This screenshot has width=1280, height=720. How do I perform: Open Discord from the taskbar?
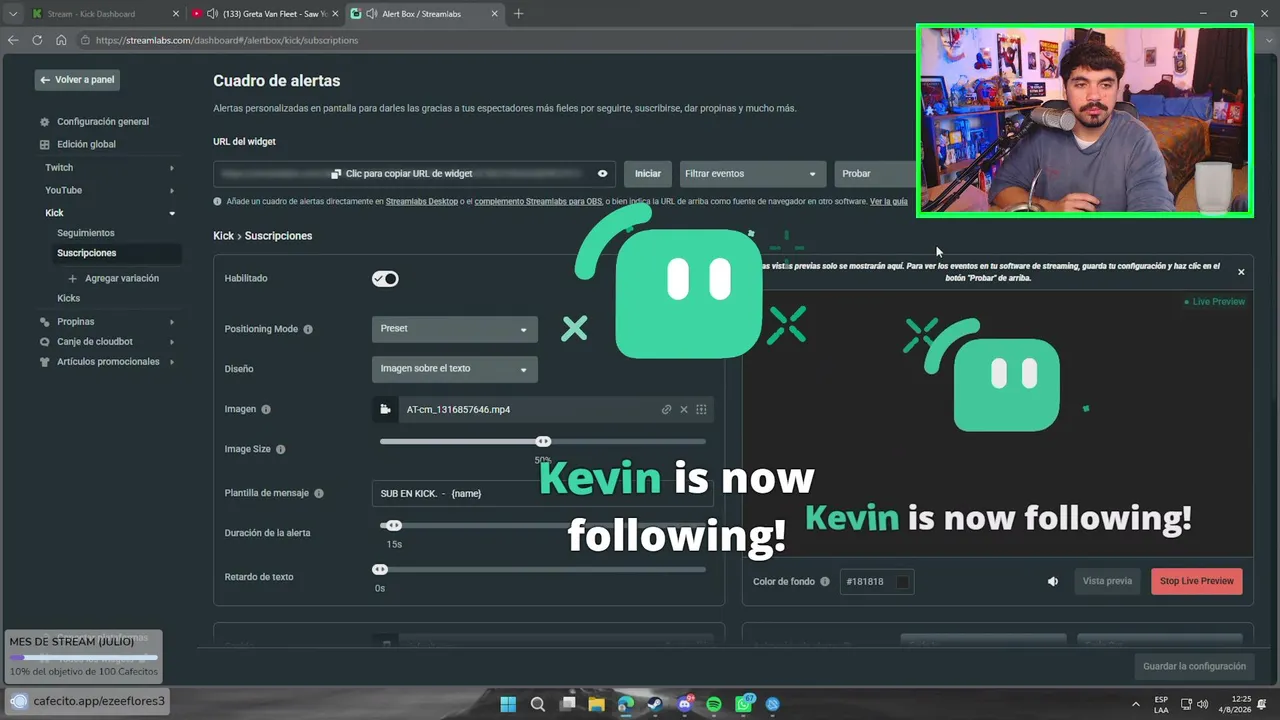pyautogui.click(x=685, y=704)
